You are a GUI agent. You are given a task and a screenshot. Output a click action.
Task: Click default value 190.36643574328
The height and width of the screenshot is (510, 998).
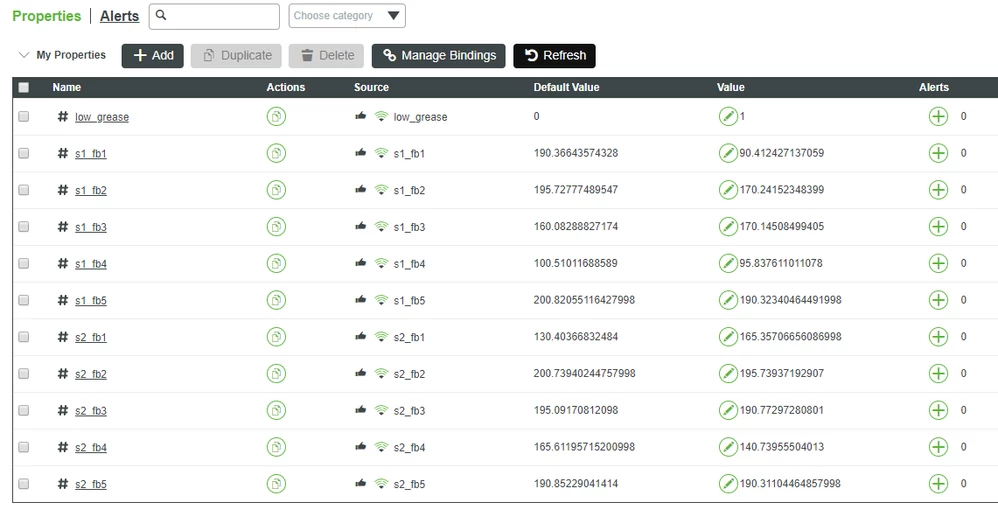[x=576, y=153]
